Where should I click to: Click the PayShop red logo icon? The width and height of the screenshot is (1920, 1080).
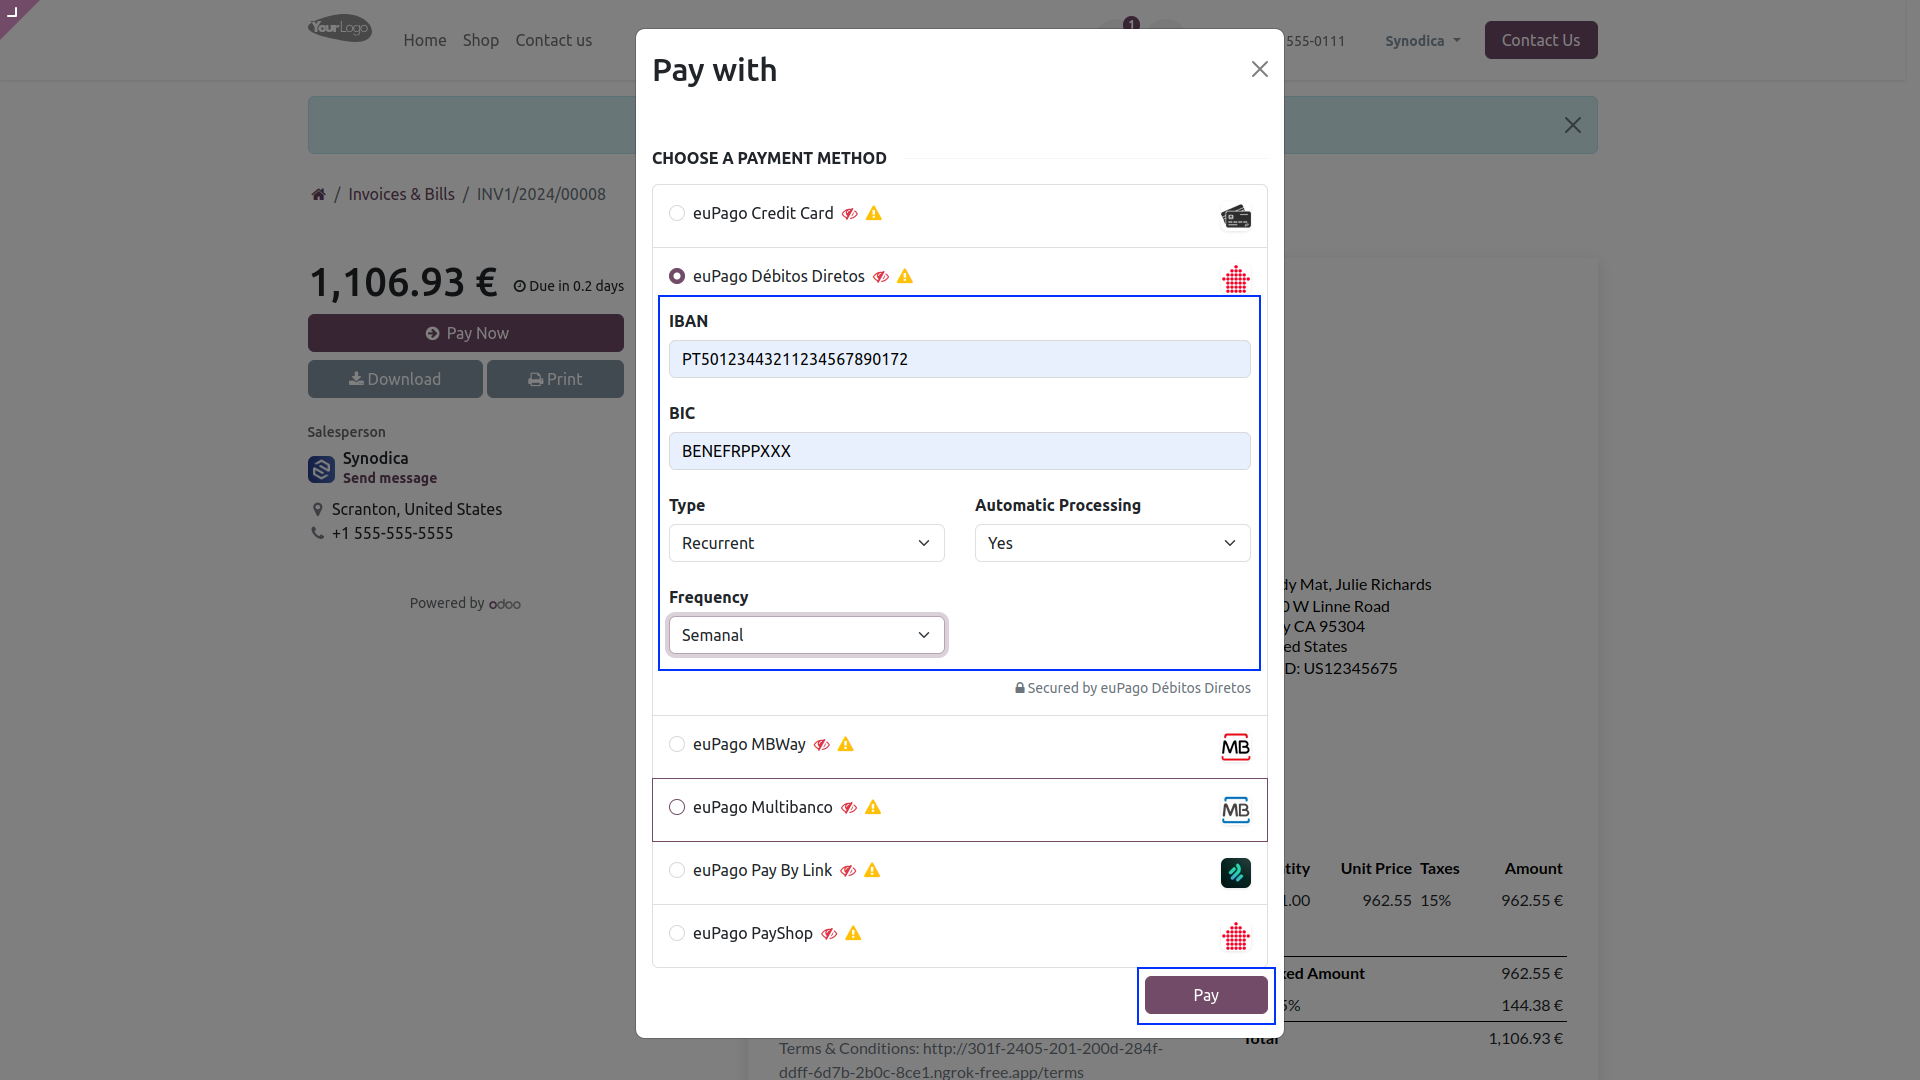1236,936
